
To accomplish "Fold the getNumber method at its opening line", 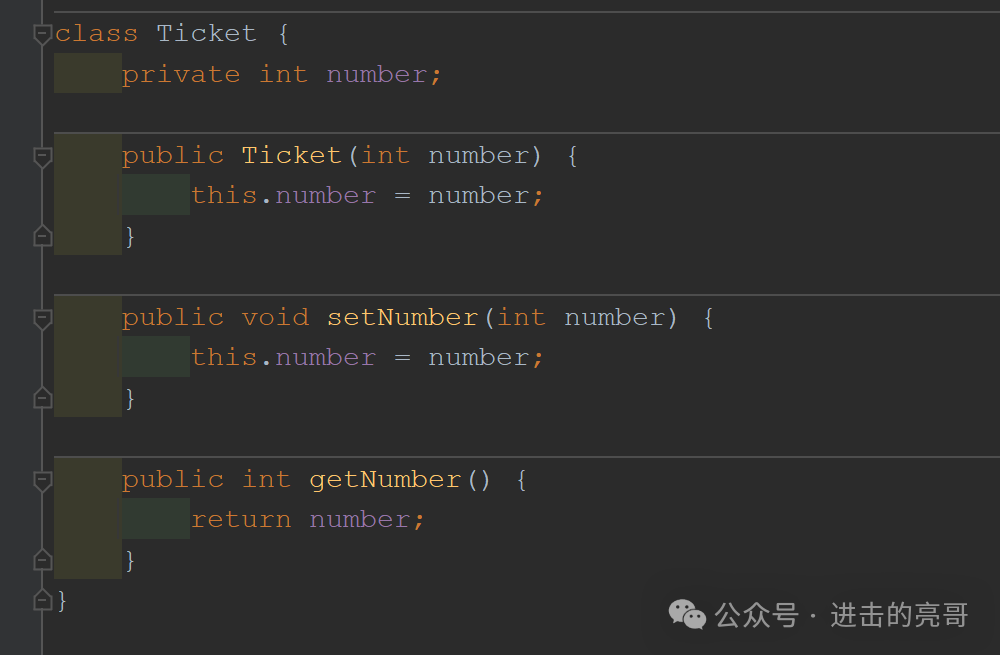I will coord(42,480).
